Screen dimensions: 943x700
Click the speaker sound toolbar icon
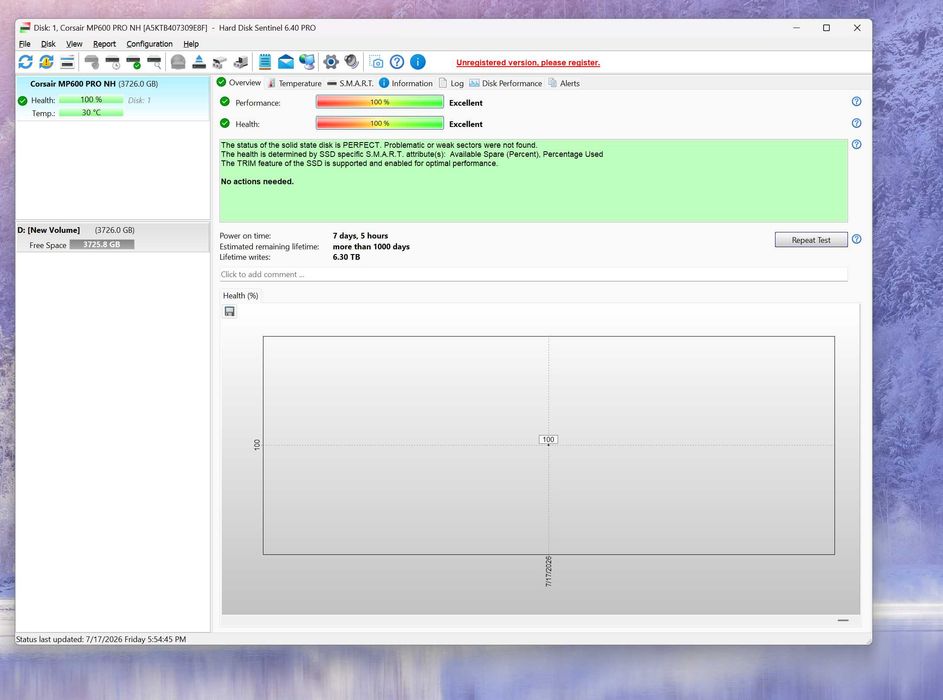click(x=352, y=62)
